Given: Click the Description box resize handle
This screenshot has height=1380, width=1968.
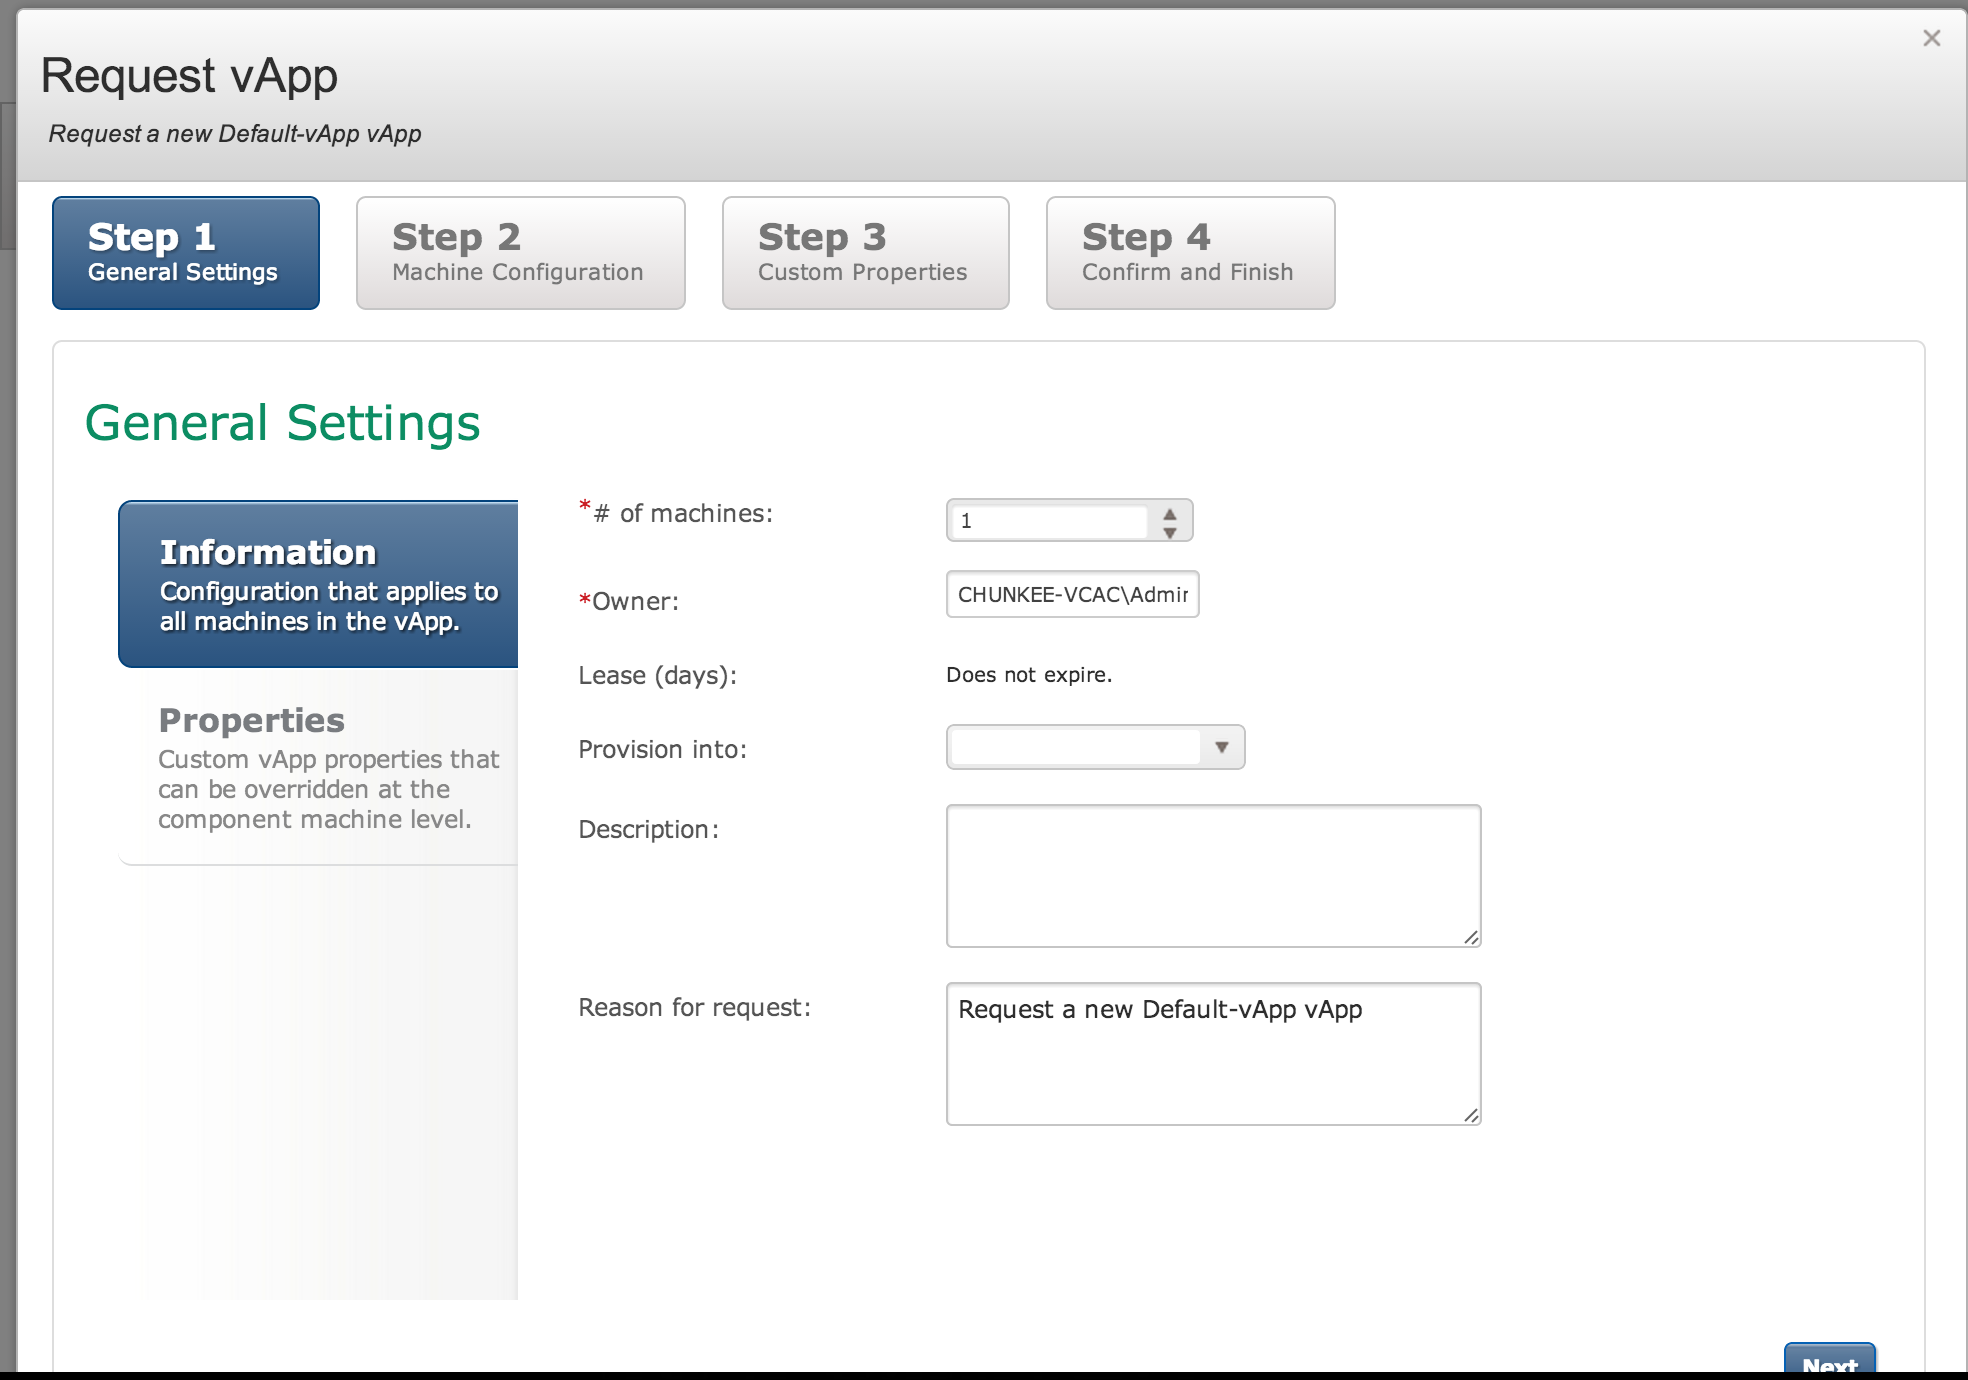Looking at the screenshot, I should [x=1471, y=937].
